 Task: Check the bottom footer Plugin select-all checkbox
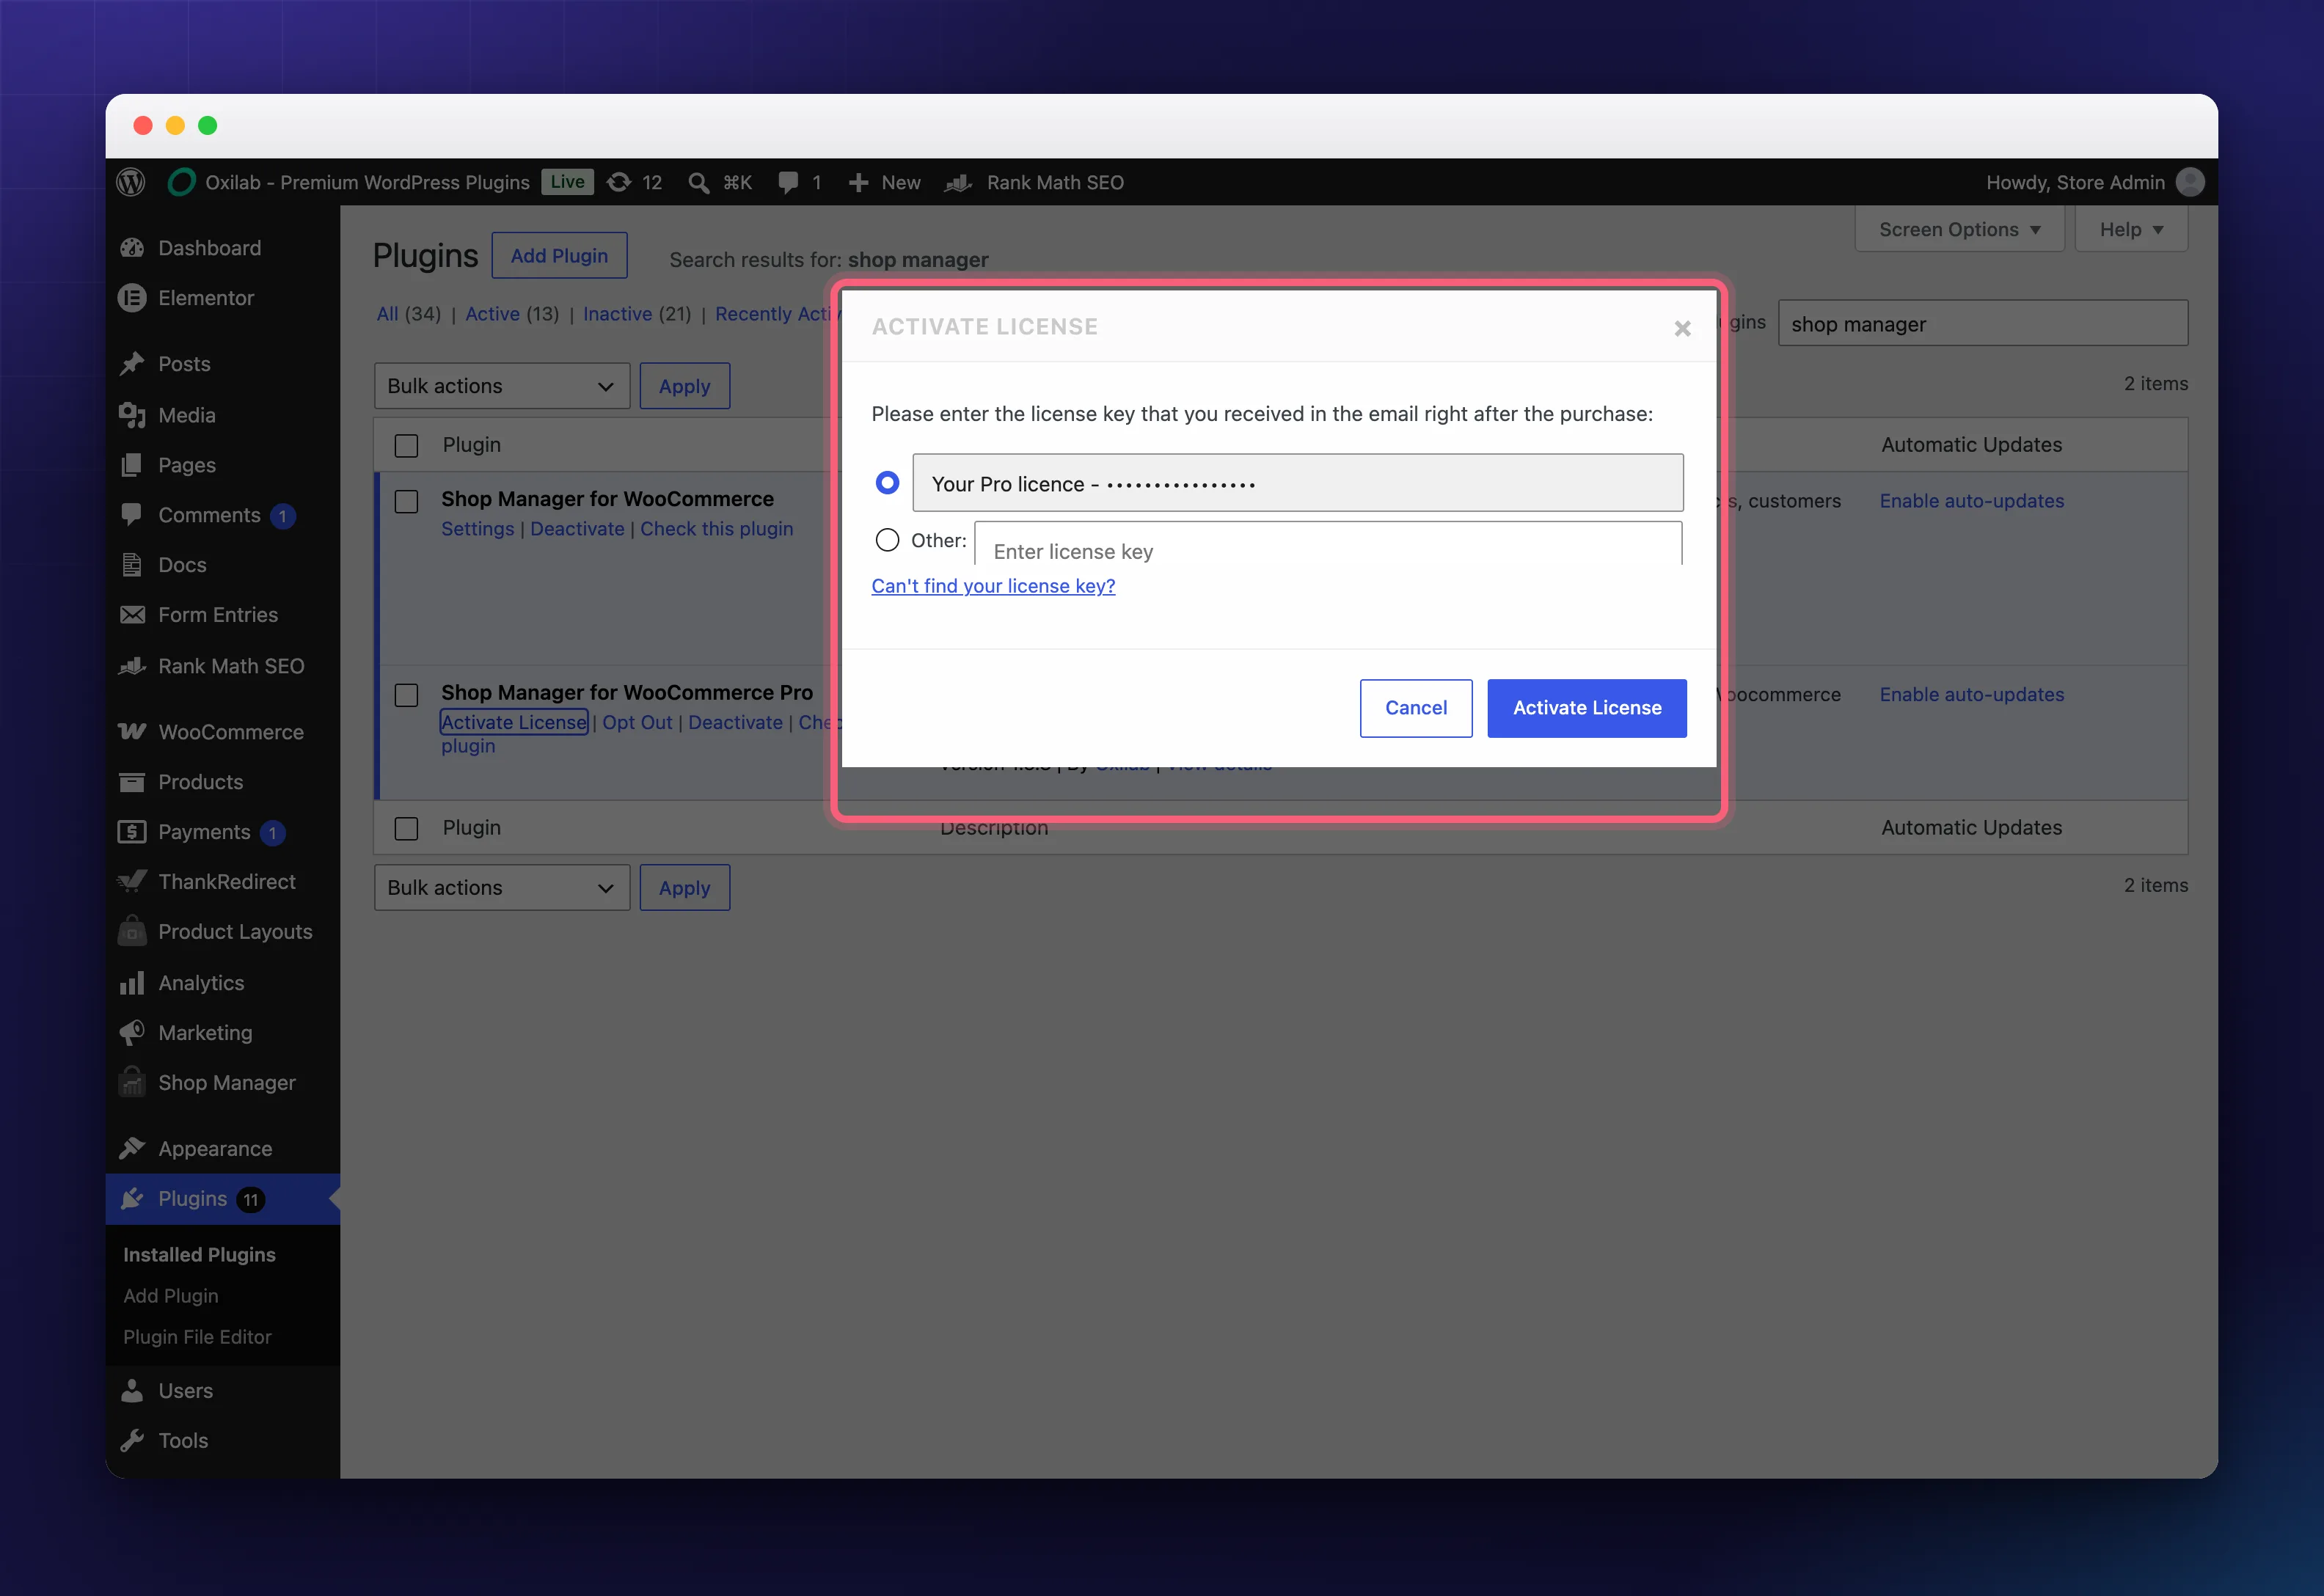[406, 828]
